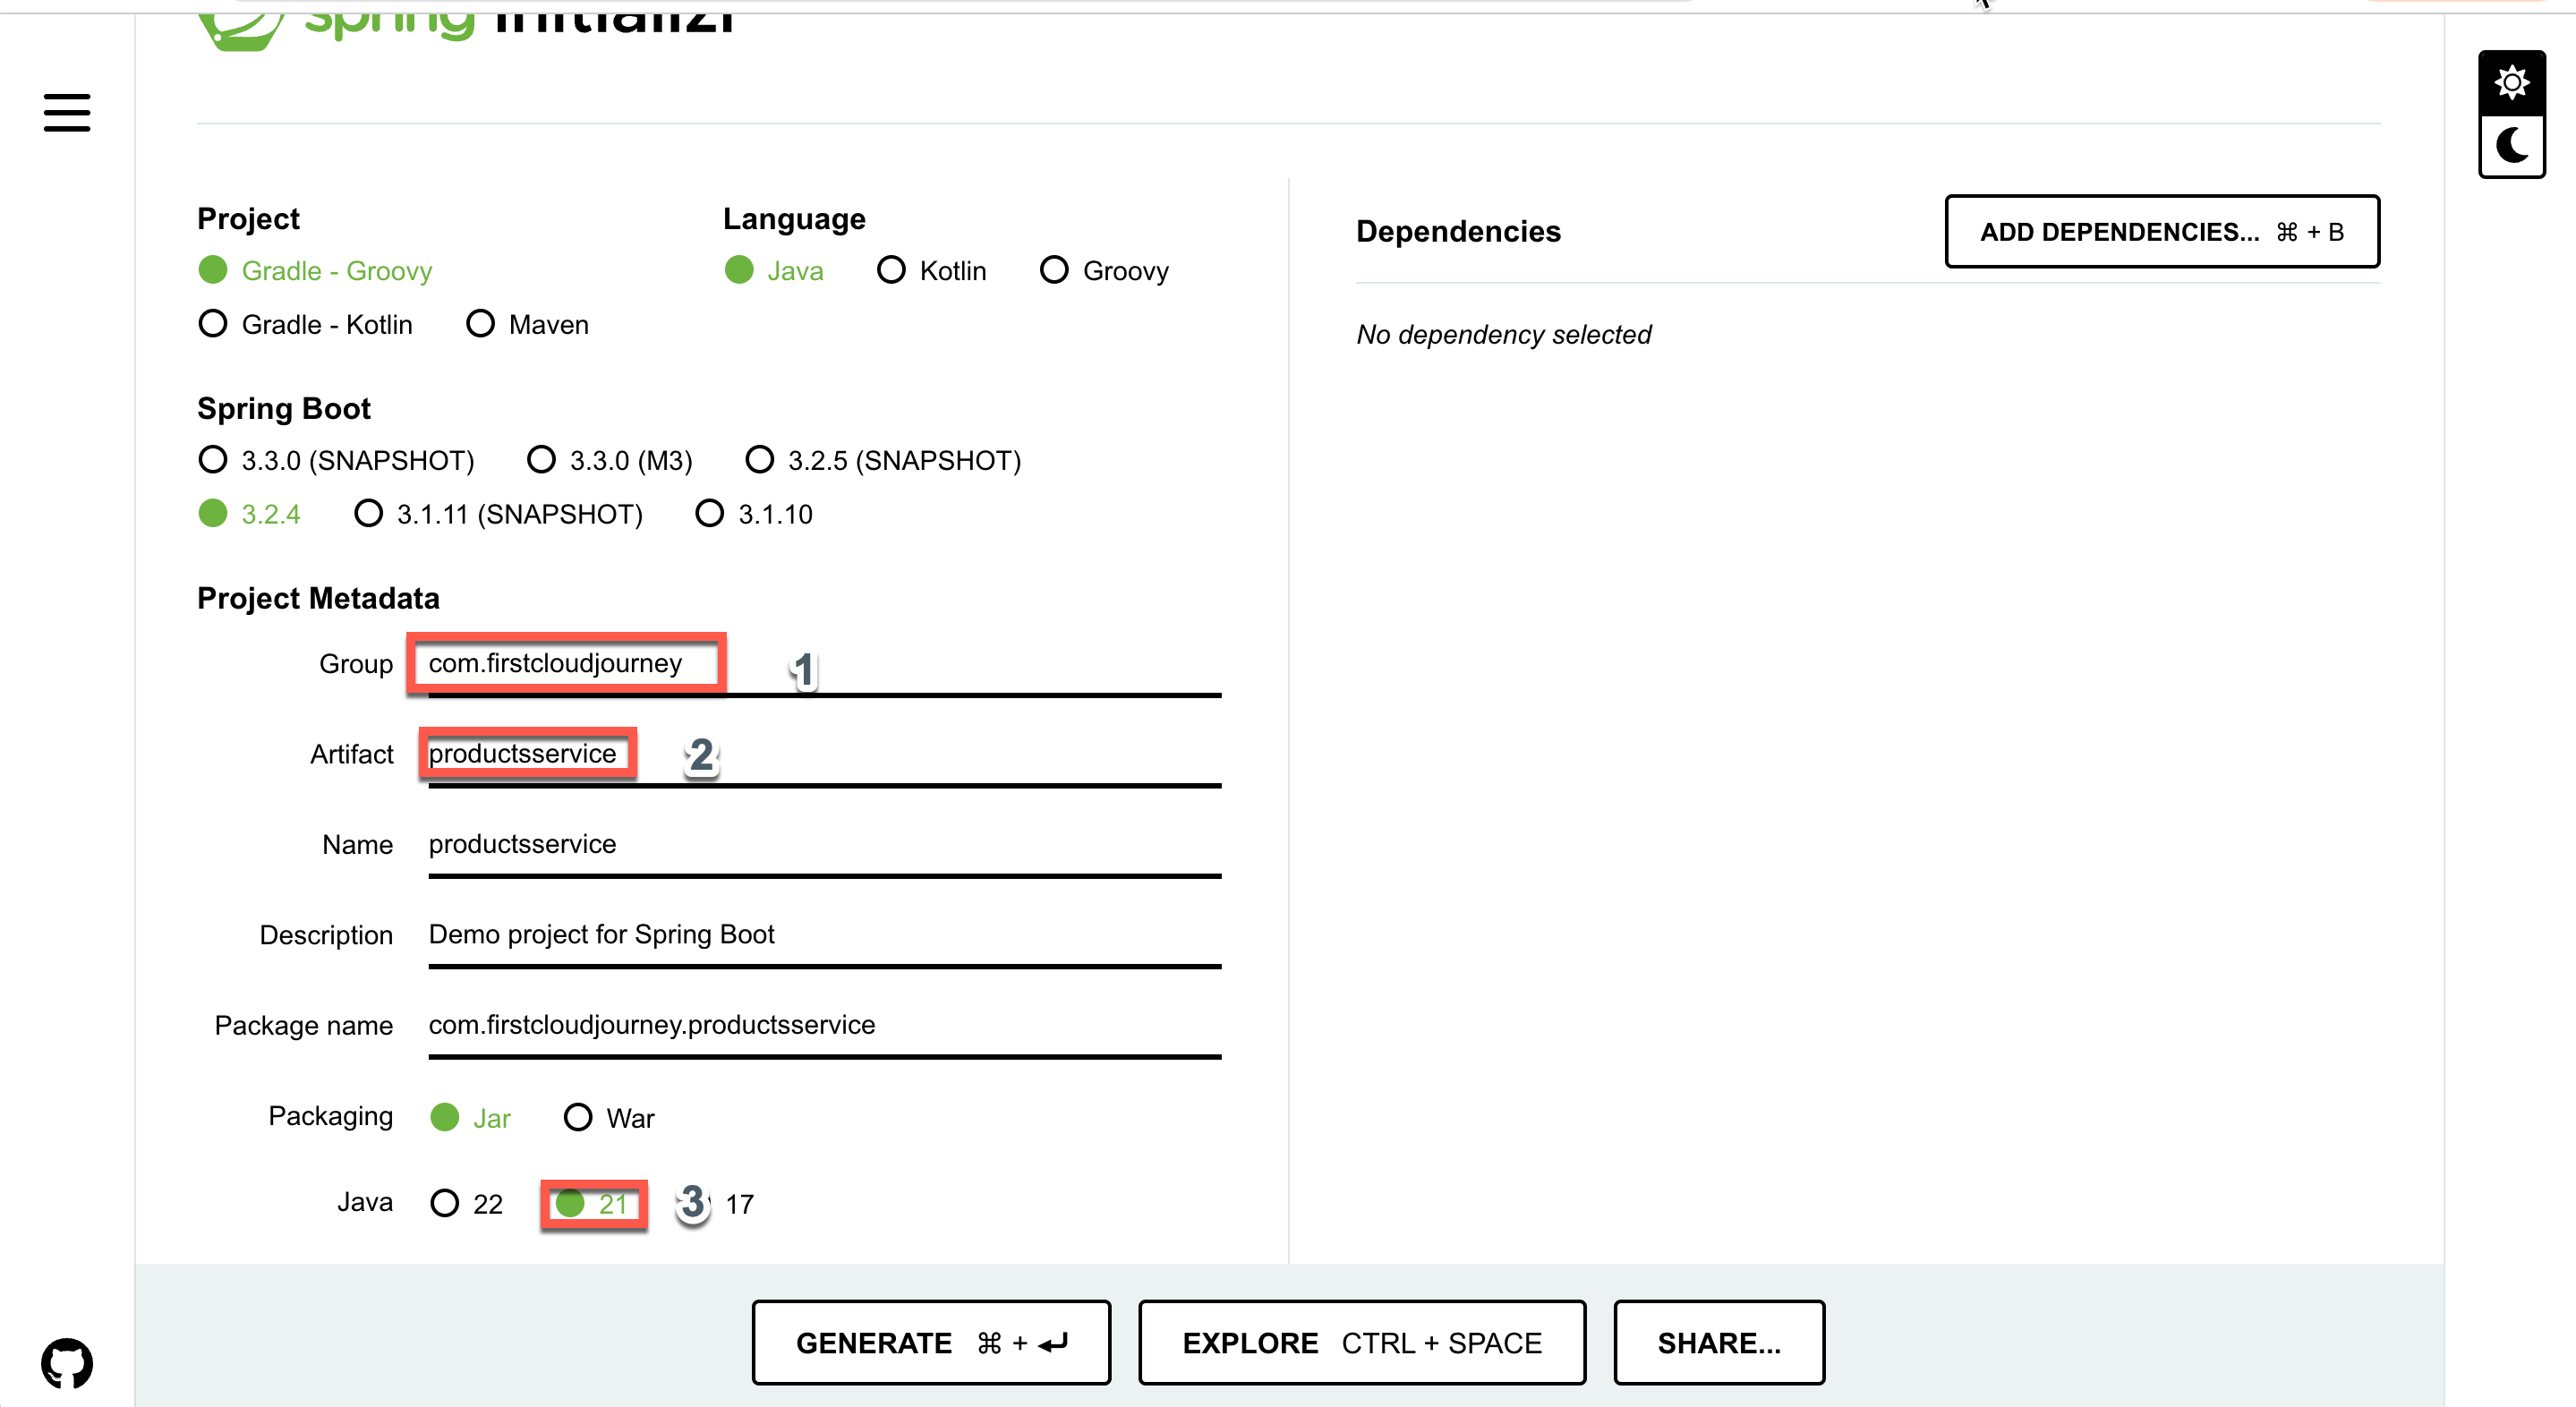The width and height of the screenshot is (2576, 1407).
Task: Edit the Name field productsservice
Action: point(824,845)
